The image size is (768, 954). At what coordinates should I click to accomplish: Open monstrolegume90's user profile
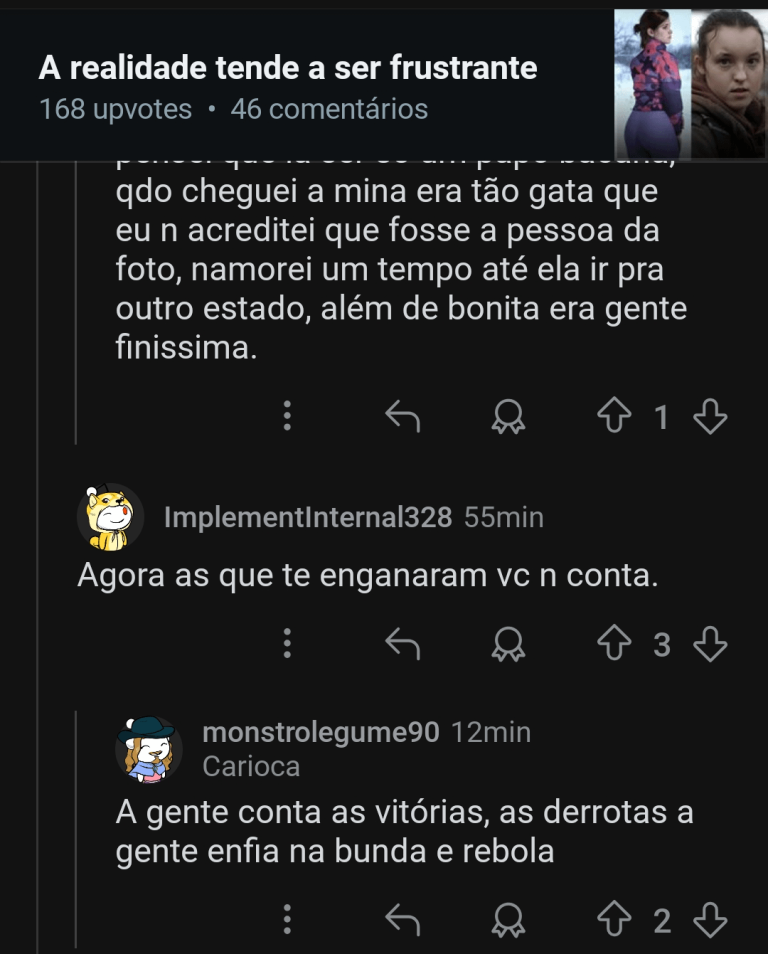(320, 733)
